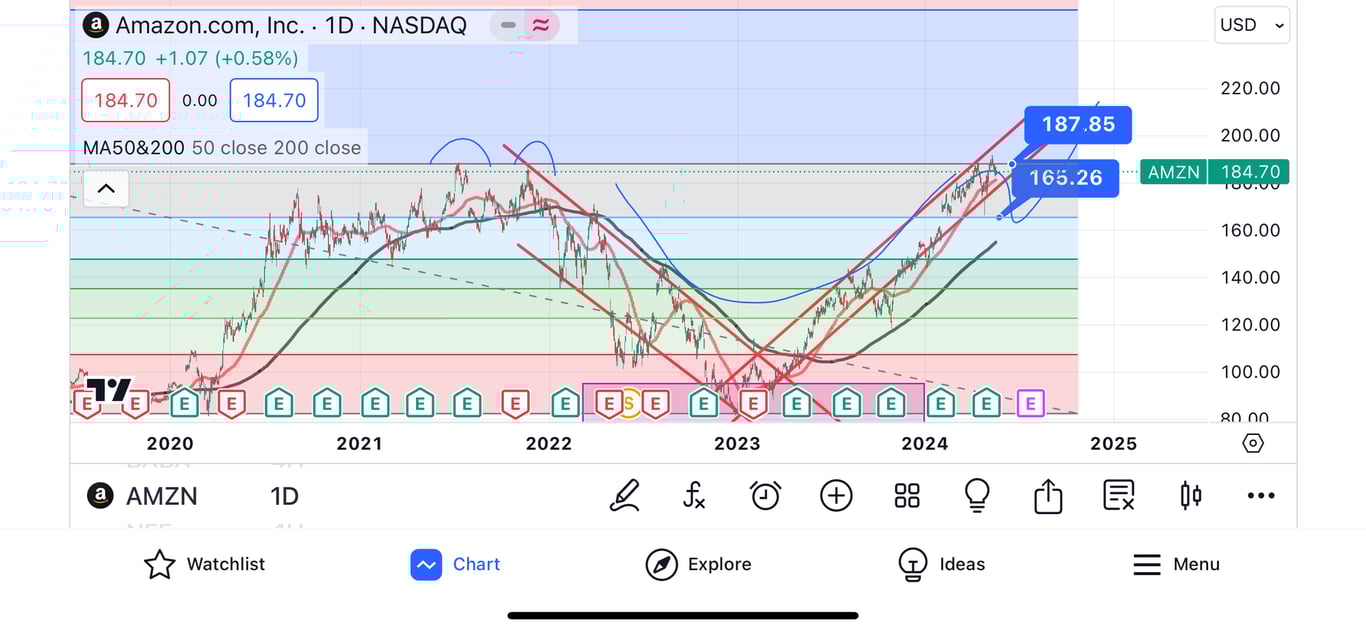
Task: Select the 165.26 drawing price label
Action: click(x=1065, y=178)
